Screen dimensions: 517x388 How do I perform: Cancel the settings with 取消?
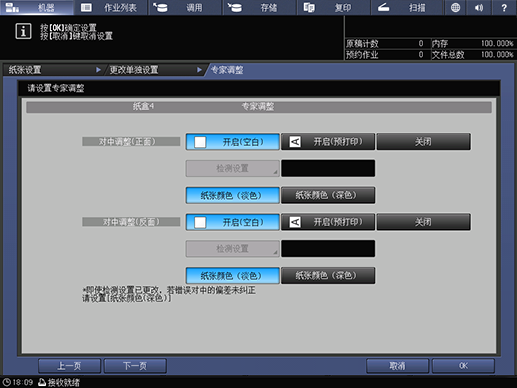click(397, 366)
